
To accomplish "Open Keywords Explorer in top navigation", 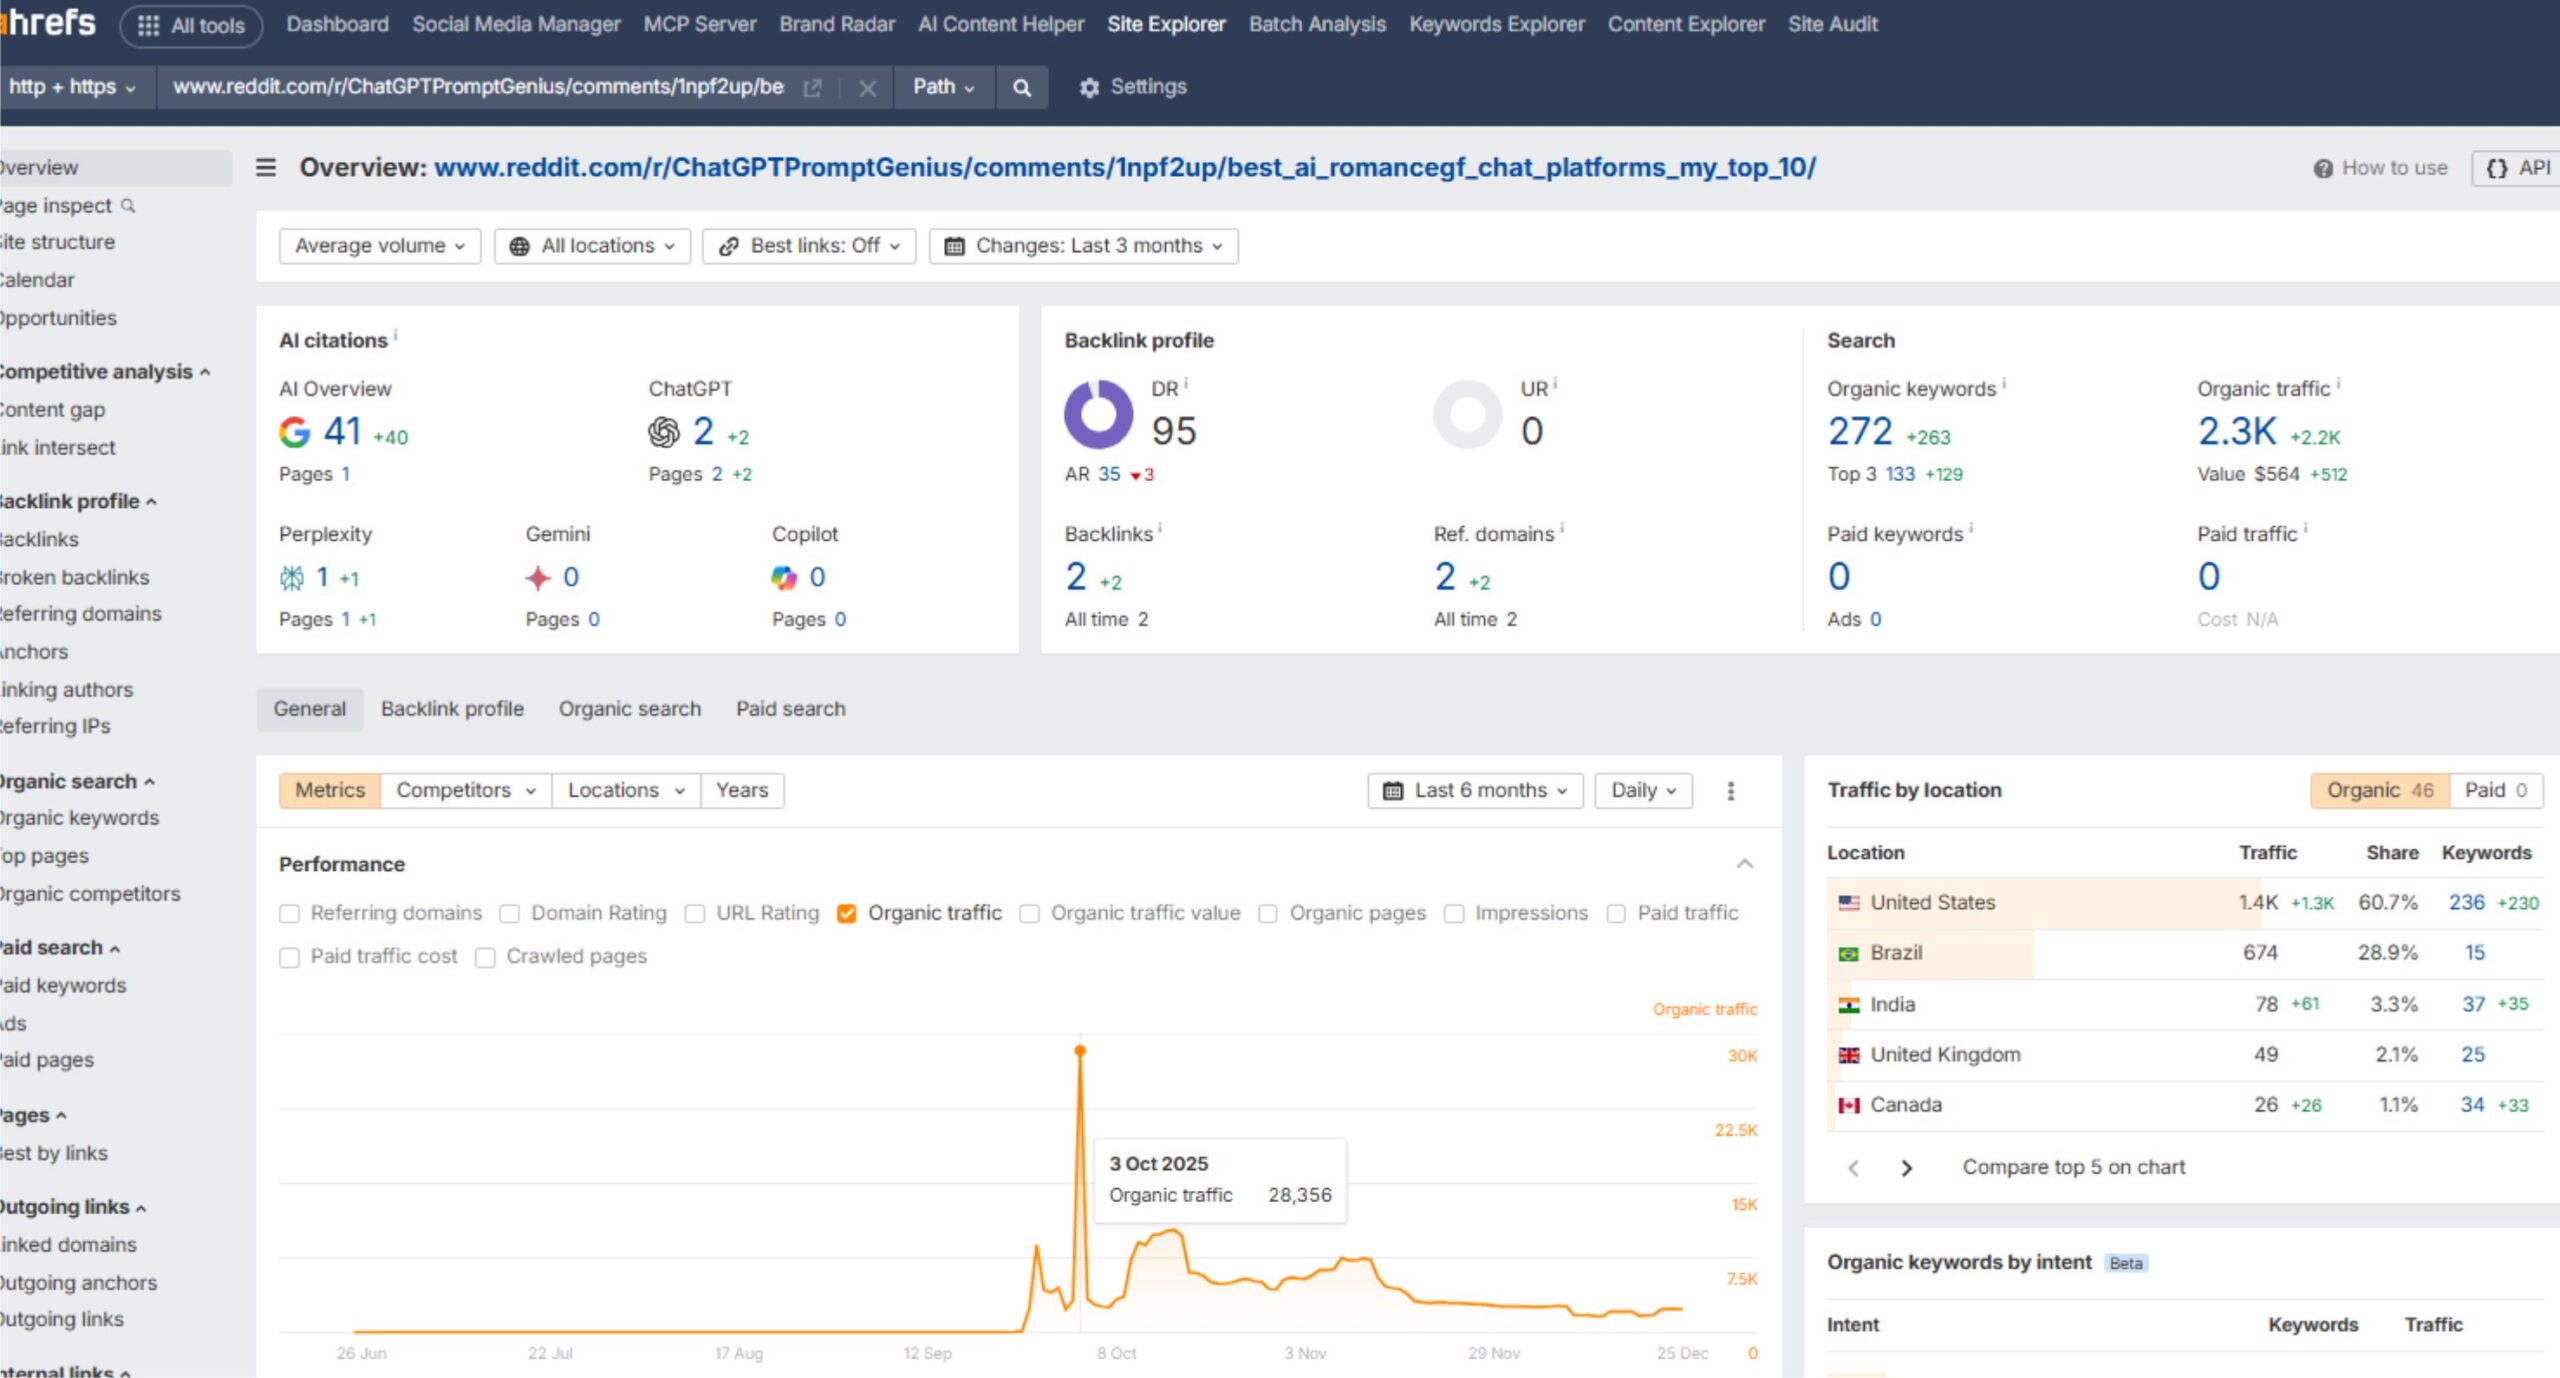I will click(1496, 24).
